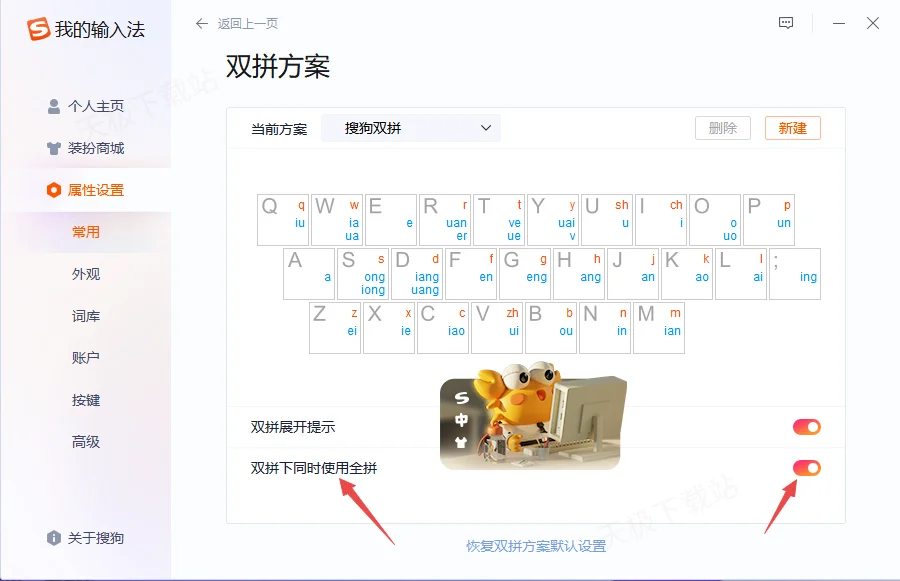Viewport: 900px width, 581px height.
Task: Click 恢复双拼方案默认设置 link
Action: (x=535, y=546)
